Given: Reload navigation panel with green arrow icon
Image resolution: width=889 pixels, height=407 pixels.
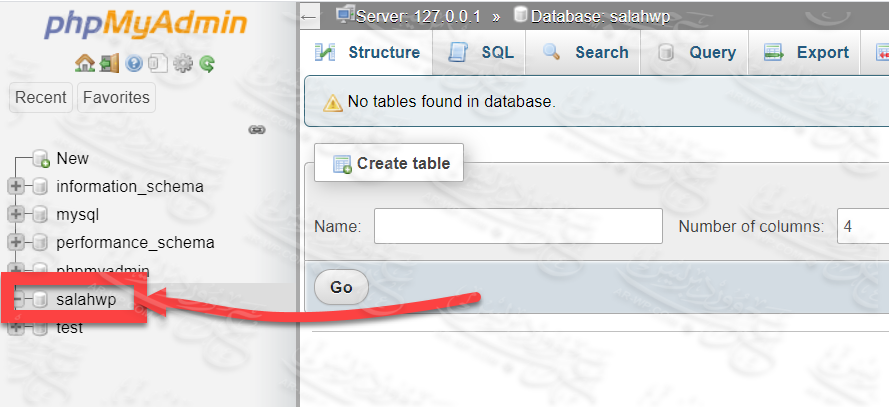Looking at the screenshot, I should pyautogui.click(x=207, y=64).
